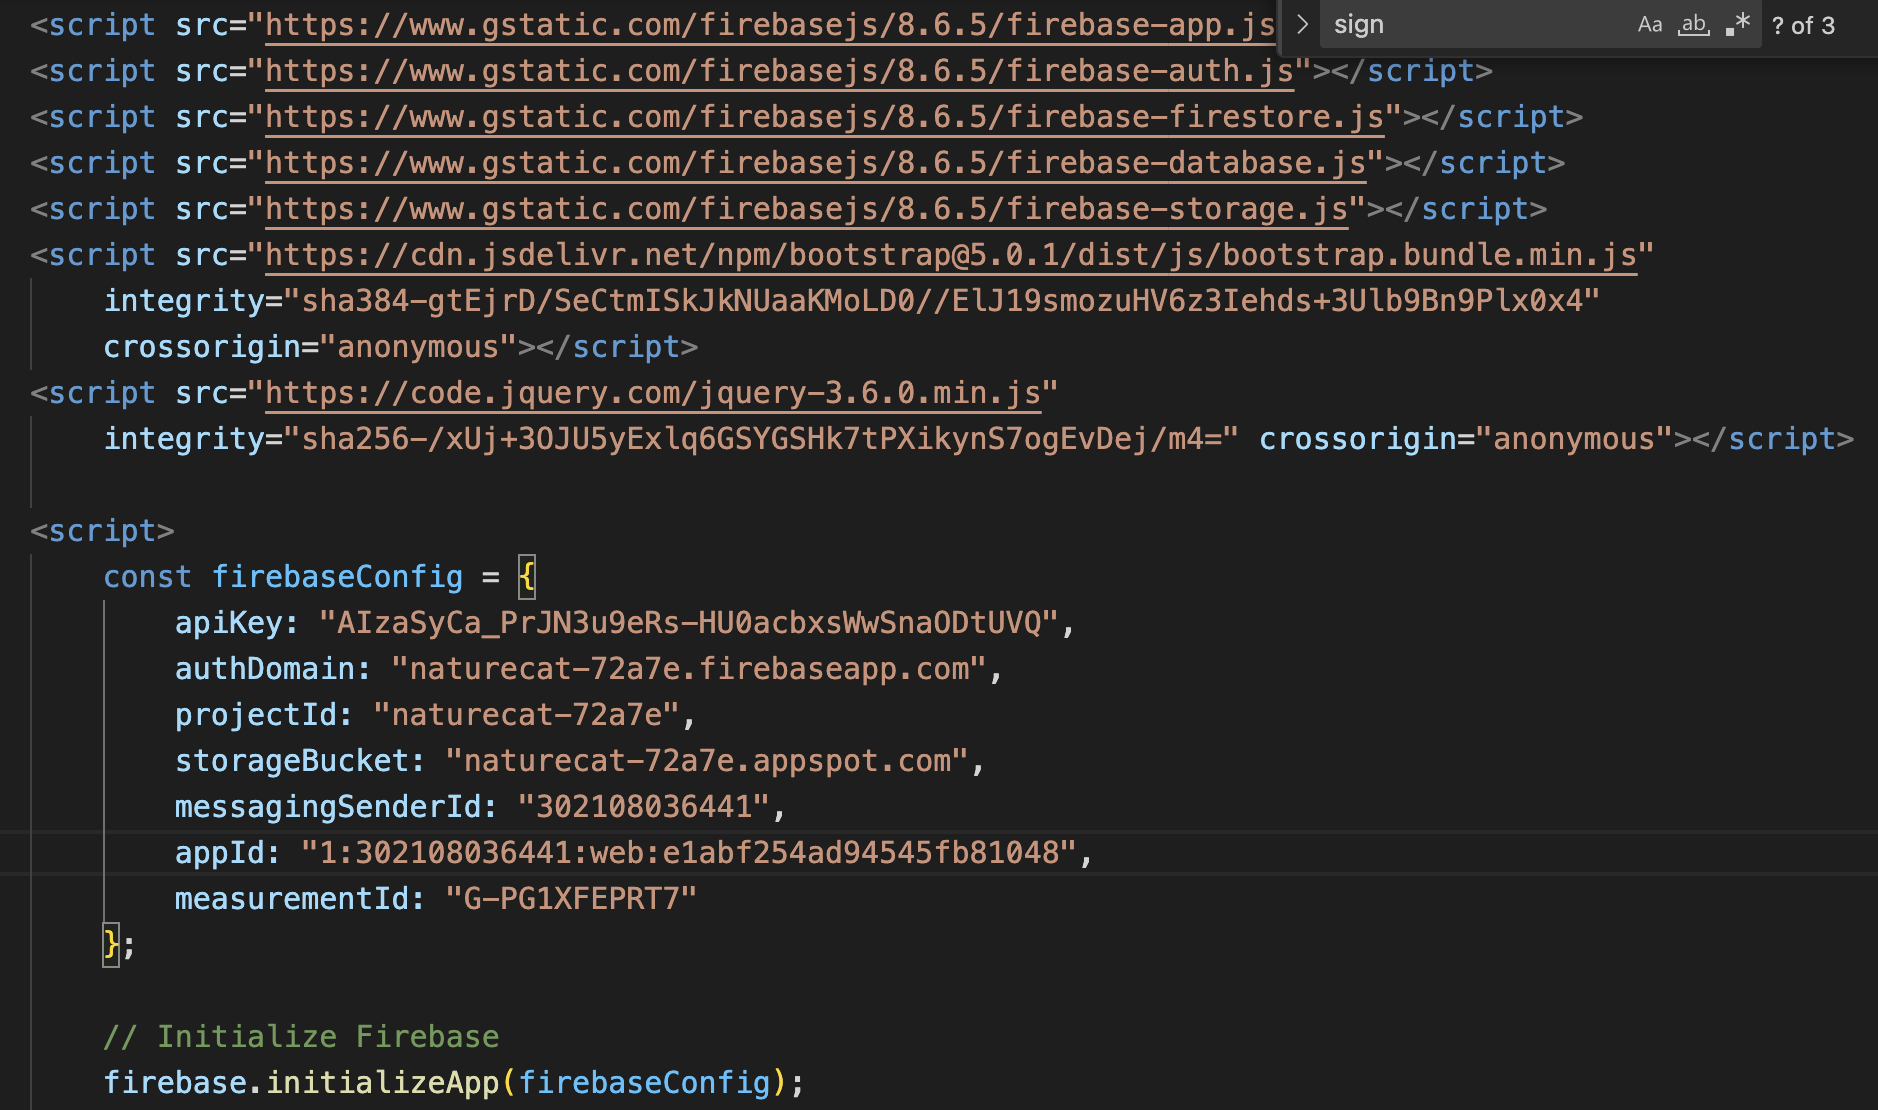Open the firebase-database.js URL link
Screen dimensions: 1878x1110
pyautogui.click(x=816, y=164)
